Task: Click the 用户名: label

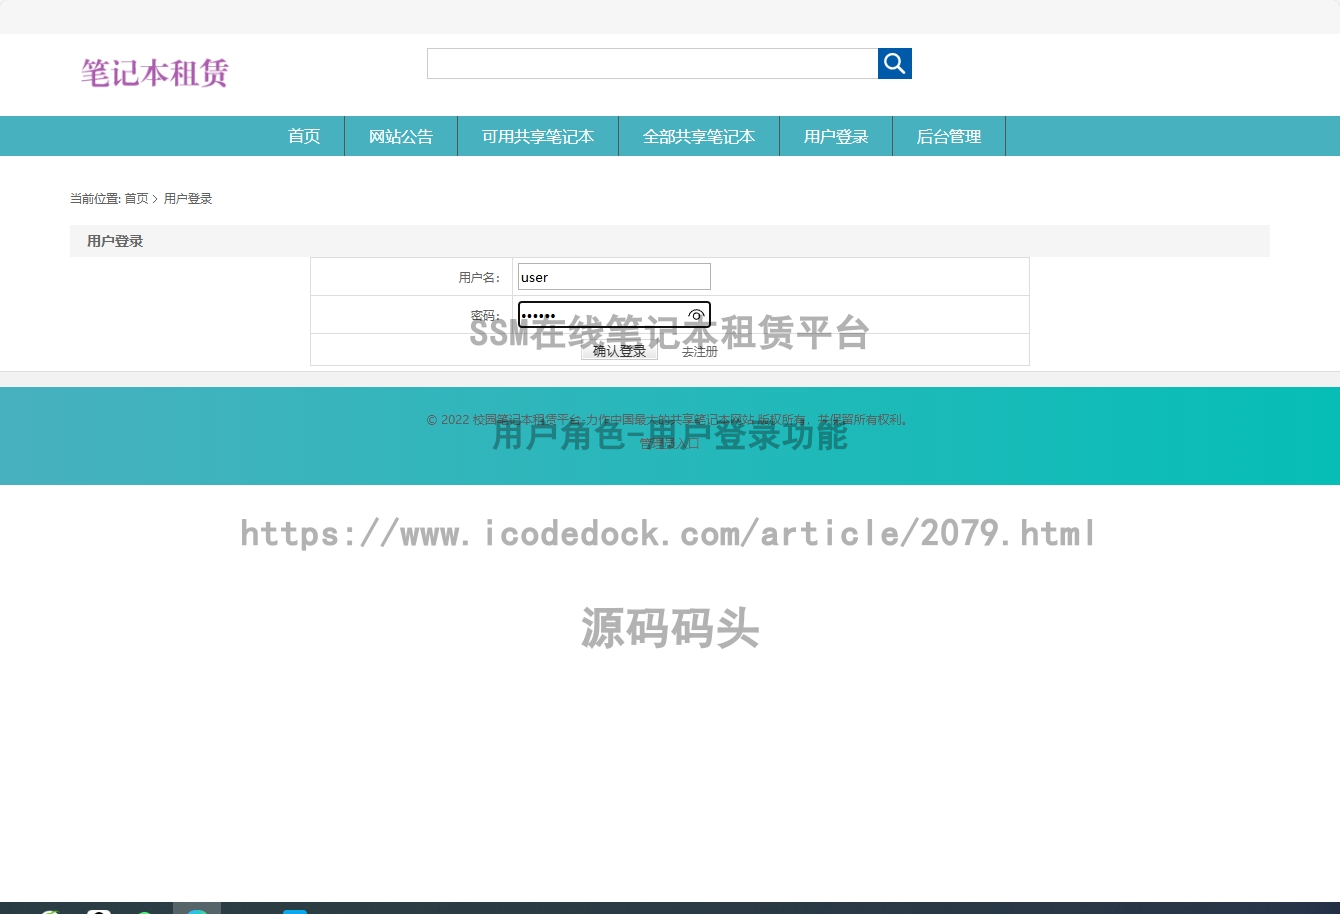Action: coord(479,278)
